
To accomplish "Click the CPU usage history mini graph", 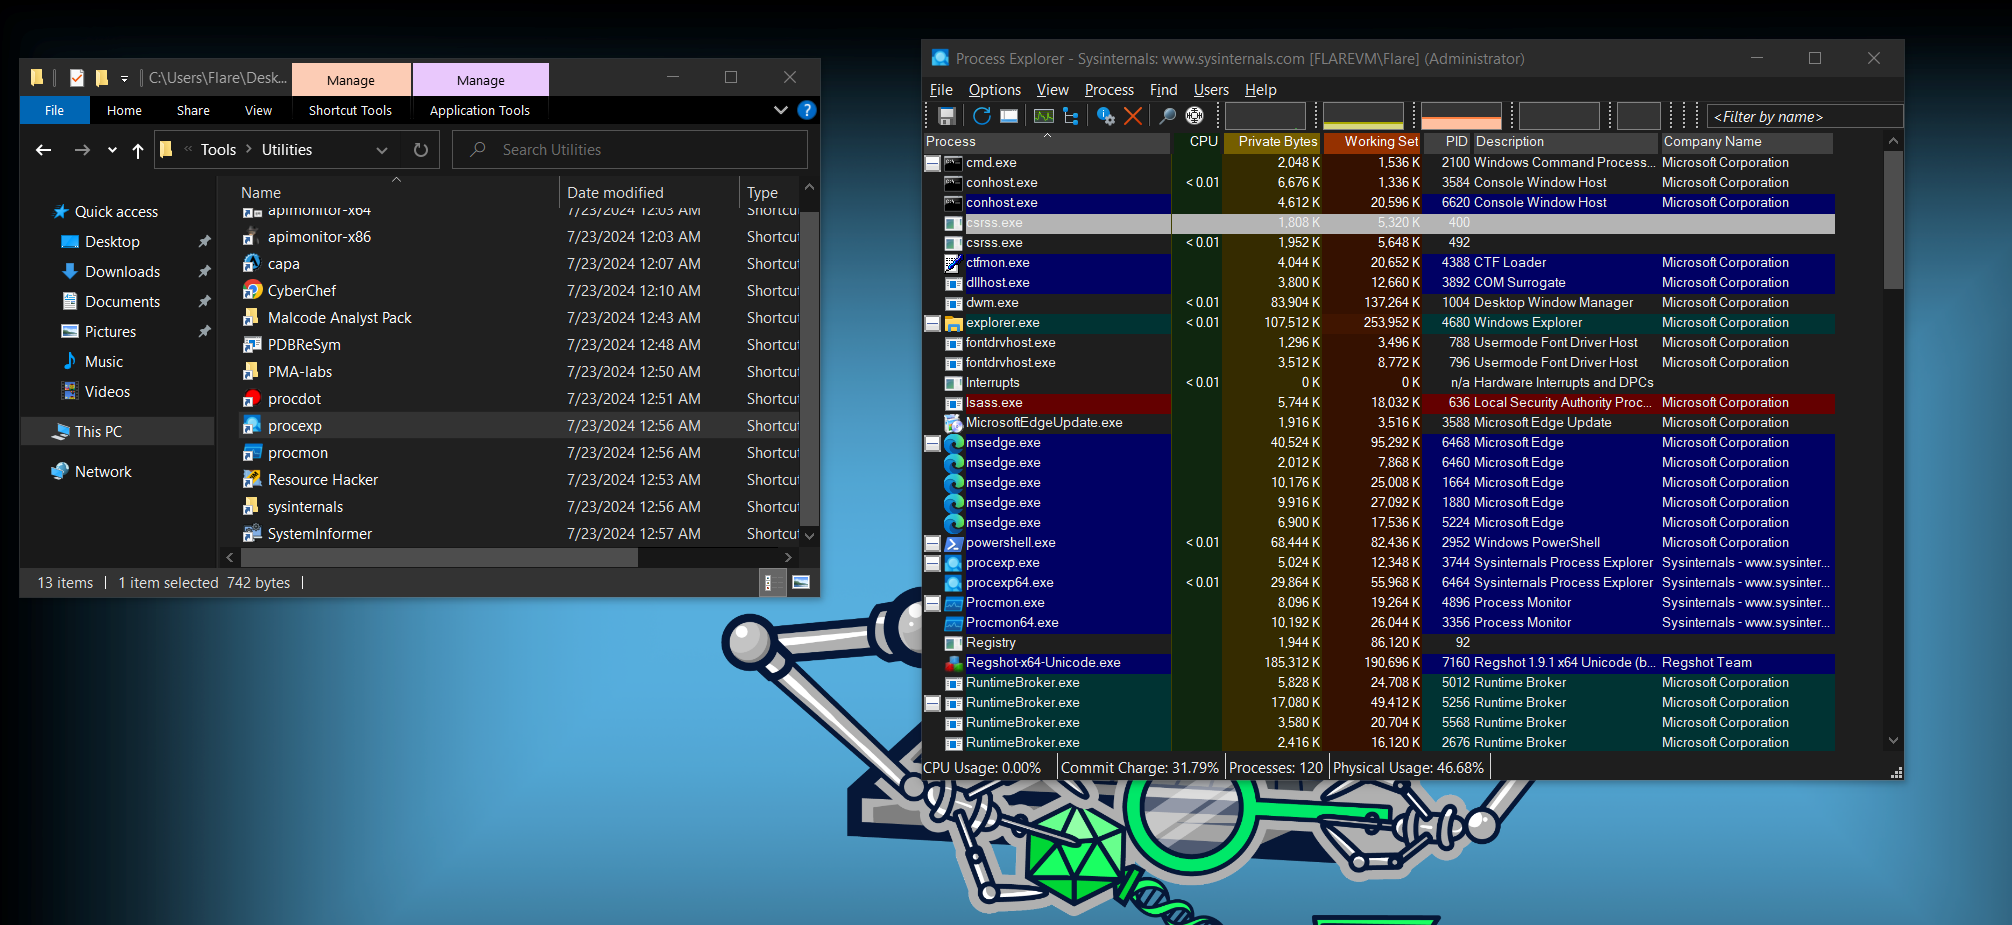I will 1265,116.
